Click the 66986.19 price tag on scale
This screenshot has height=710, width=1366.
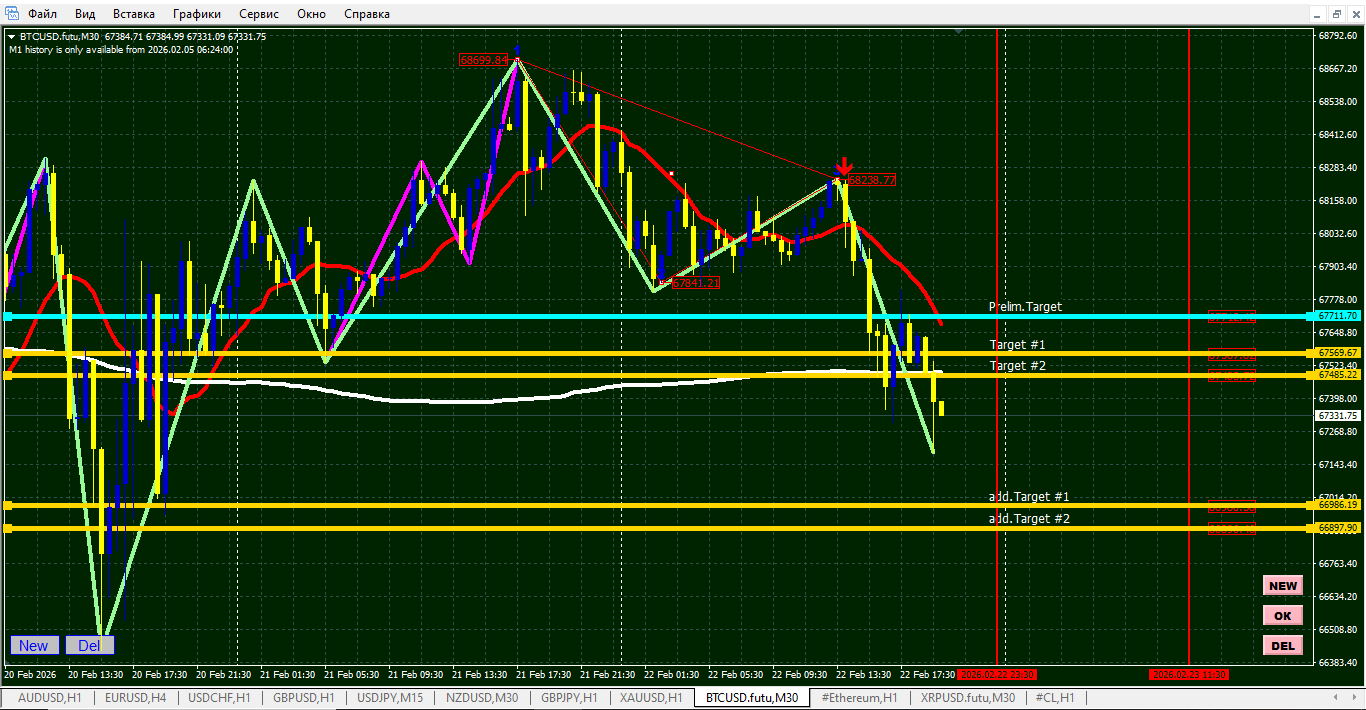pyautogui.click(x=1338, y=506)
